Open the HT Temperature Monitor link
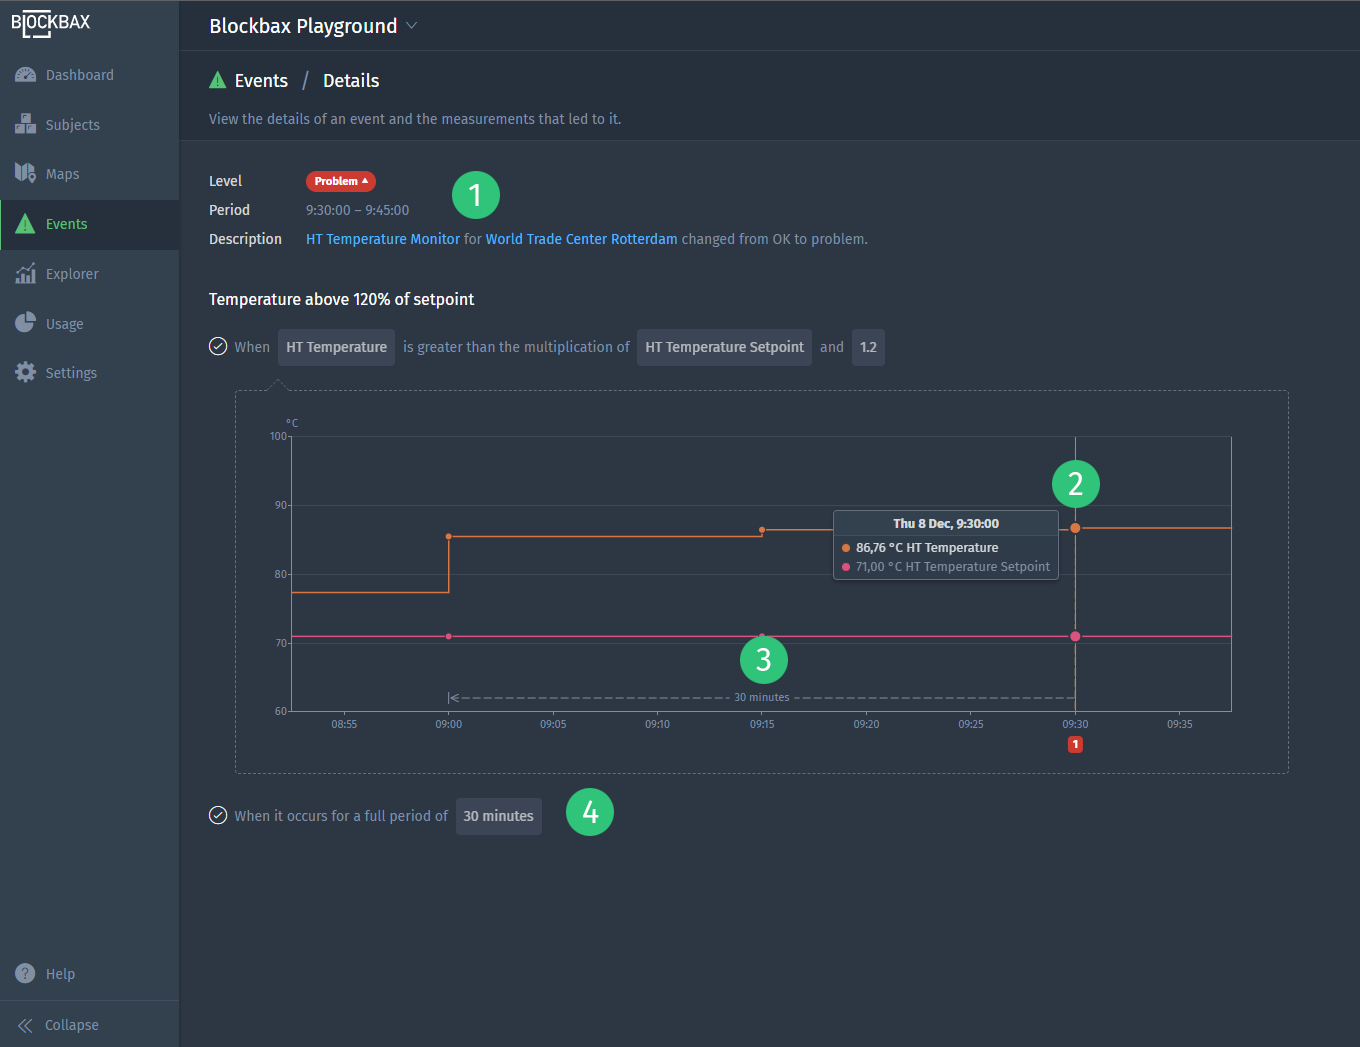The width and height of the screenshot is (1360, 1047). coord(383,239)
